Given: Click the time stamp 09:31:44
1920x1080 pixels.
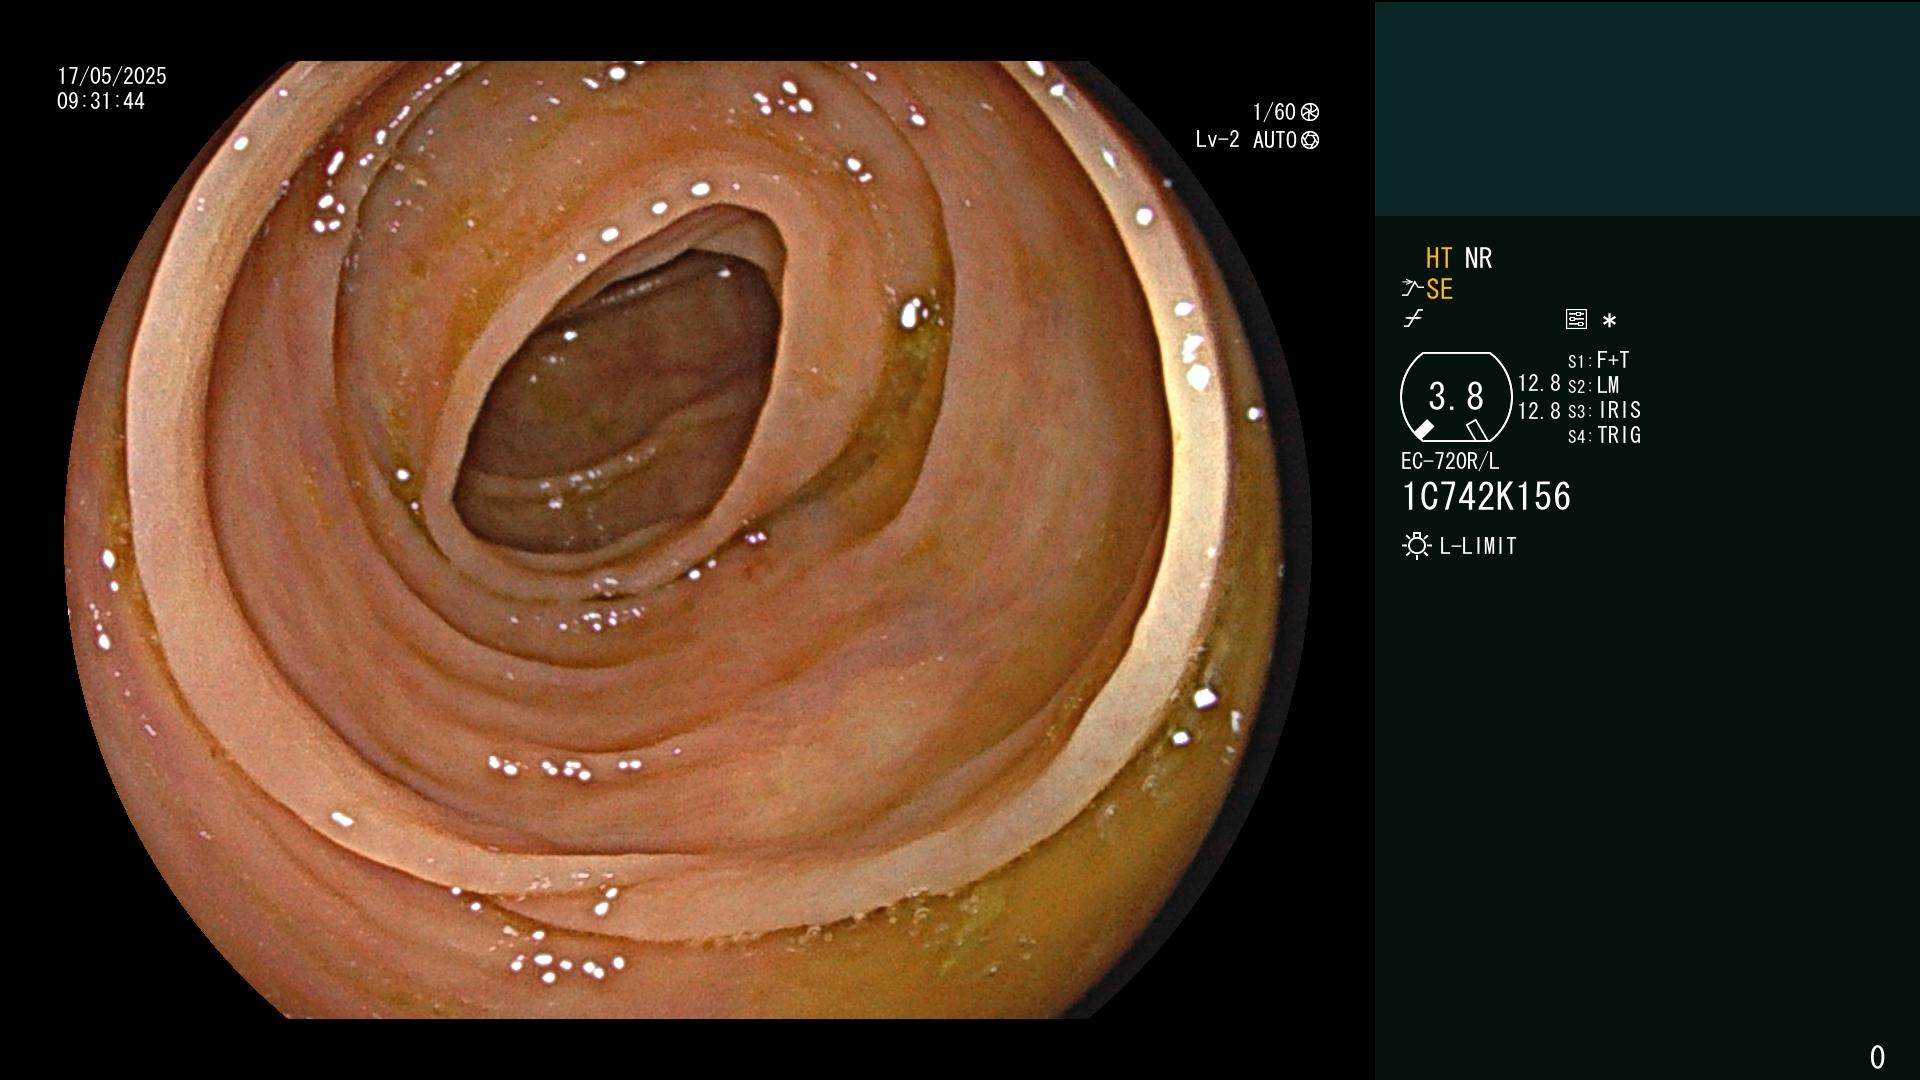Looking at the screenshot, I should (101, 101).
